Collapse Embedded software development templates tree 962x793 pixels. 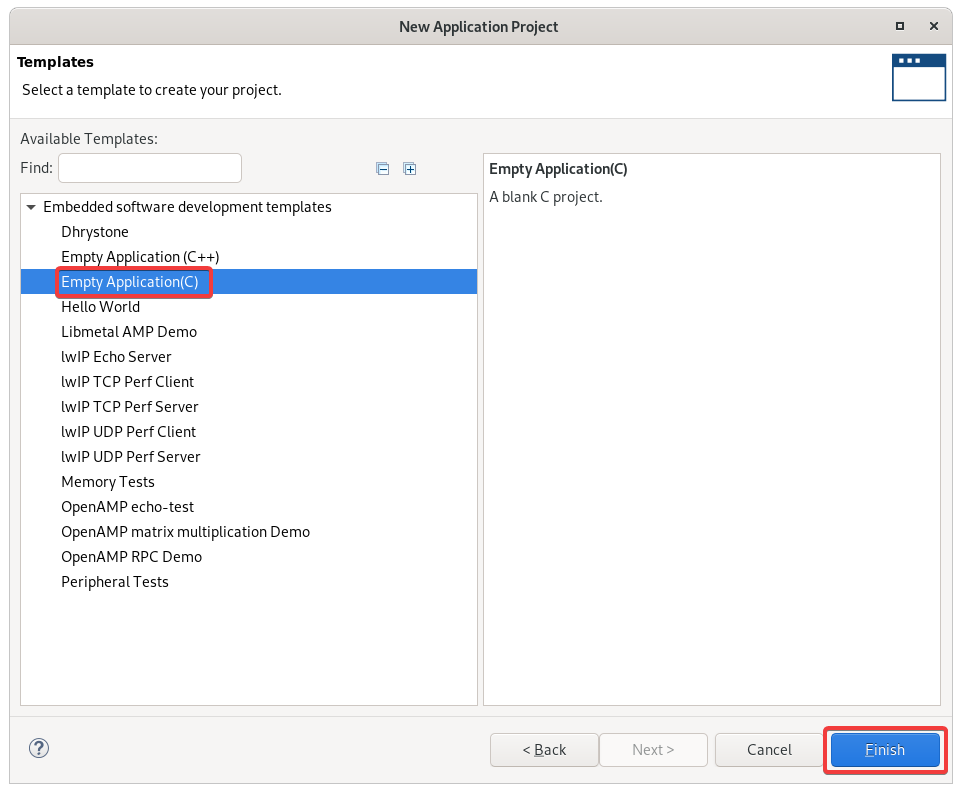31,207
